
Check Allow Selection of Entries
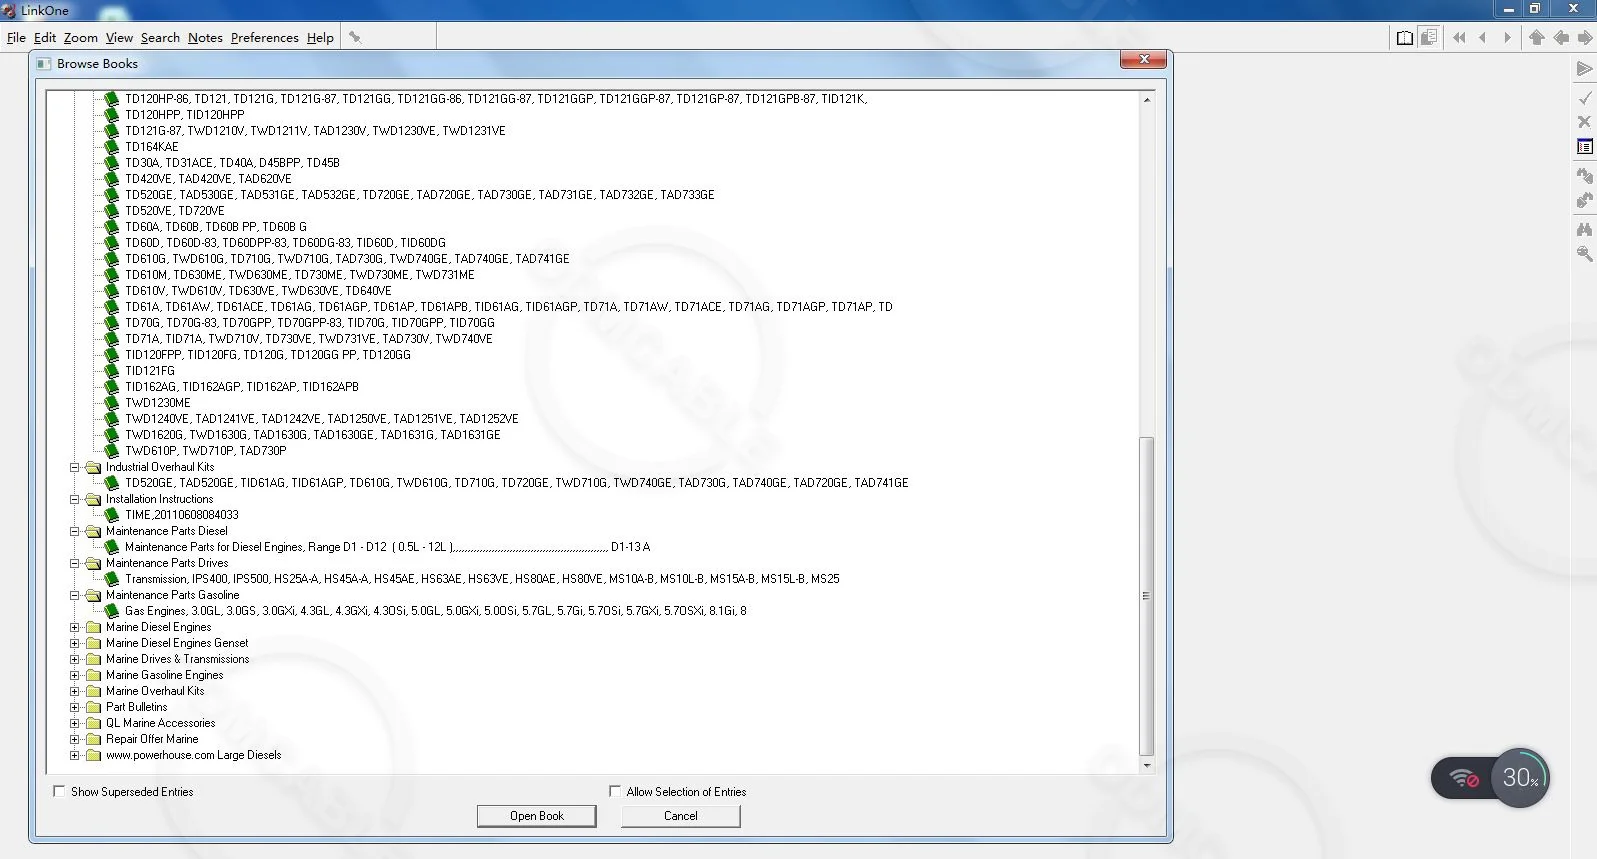(615, 791)
